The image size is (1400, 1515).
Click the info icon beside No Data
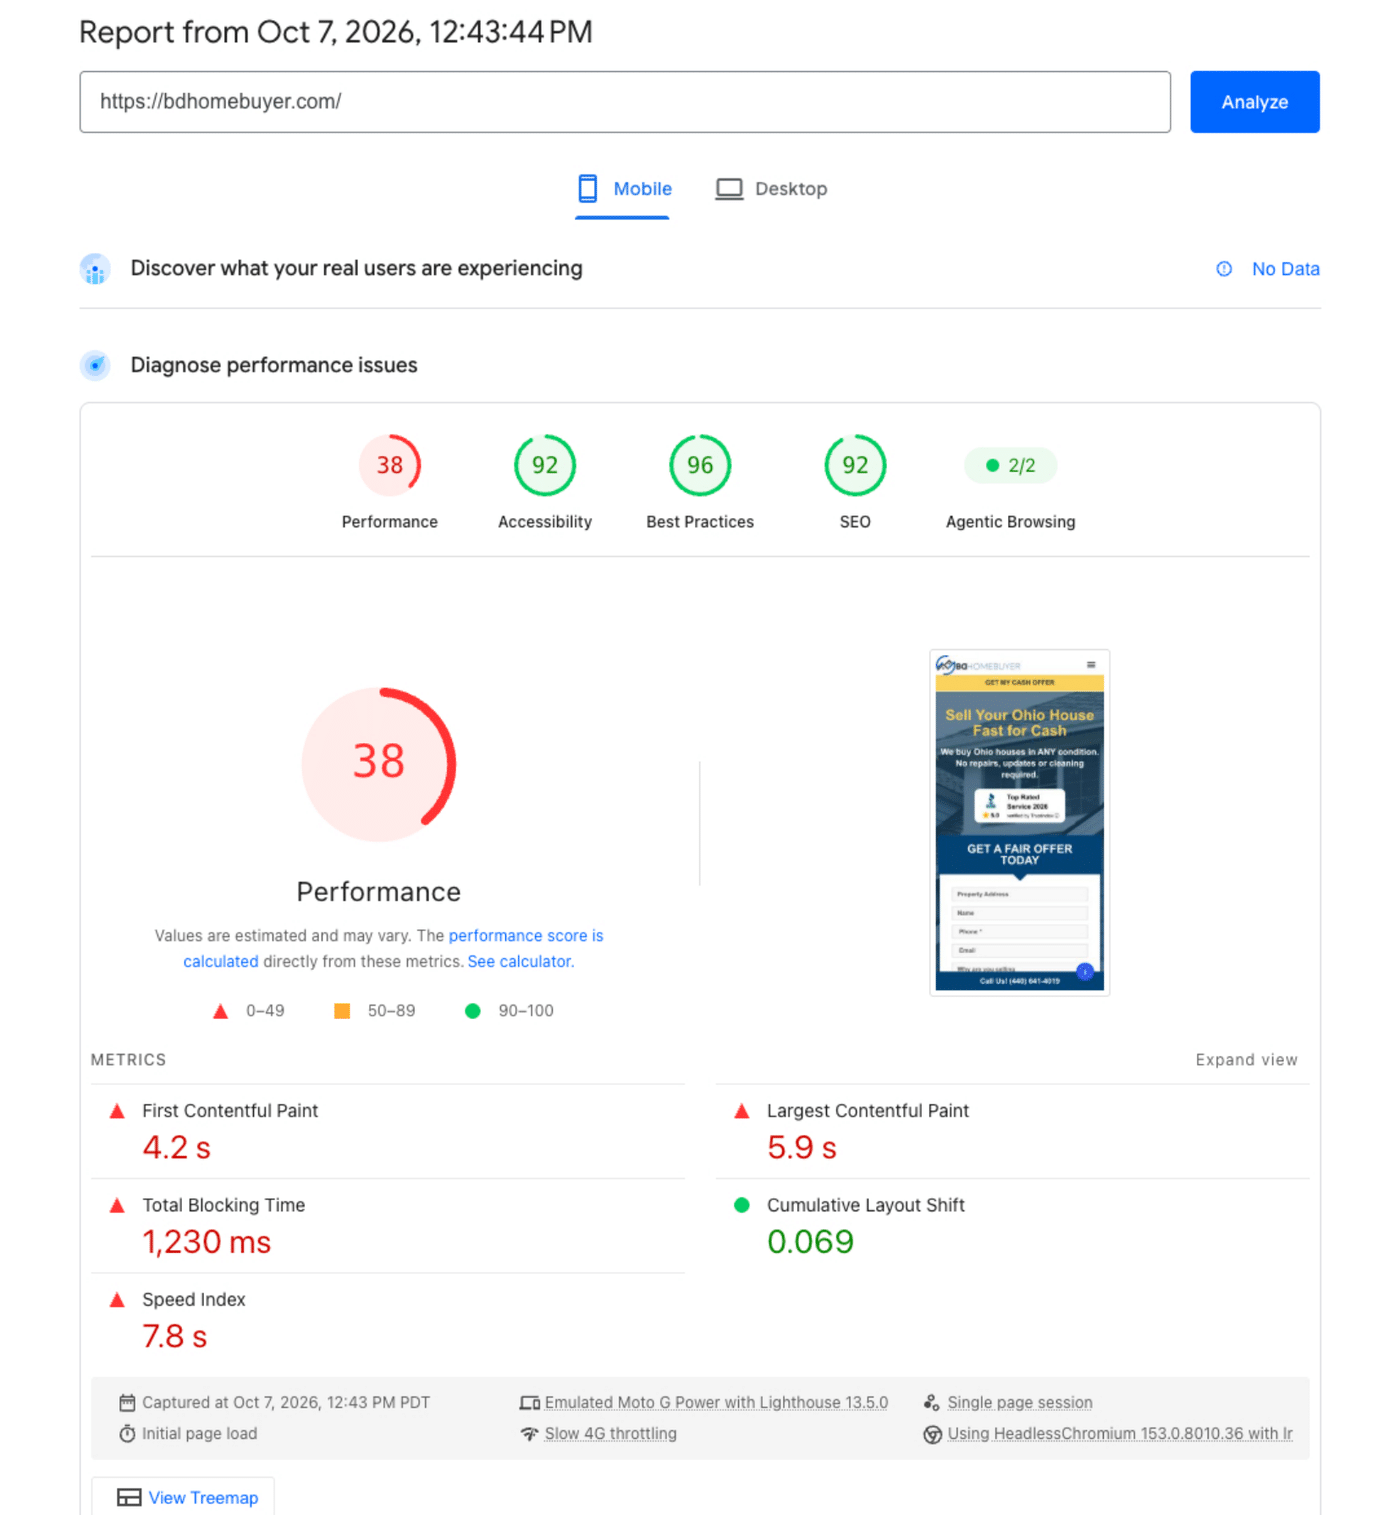(1224, 269)
